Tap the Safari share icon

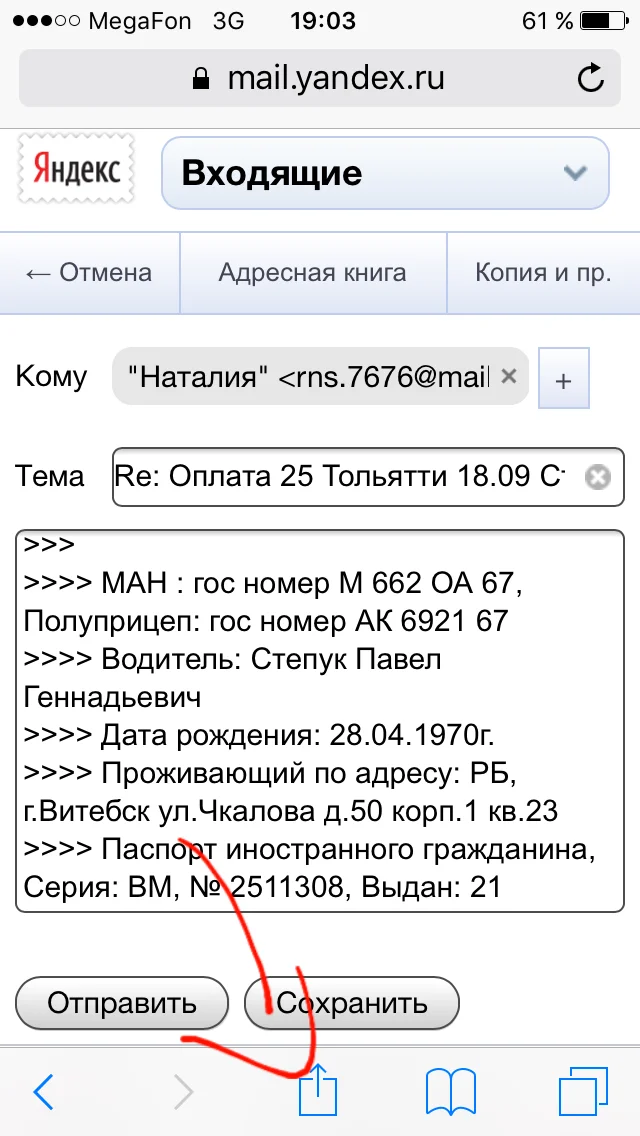coord(318,1092)
